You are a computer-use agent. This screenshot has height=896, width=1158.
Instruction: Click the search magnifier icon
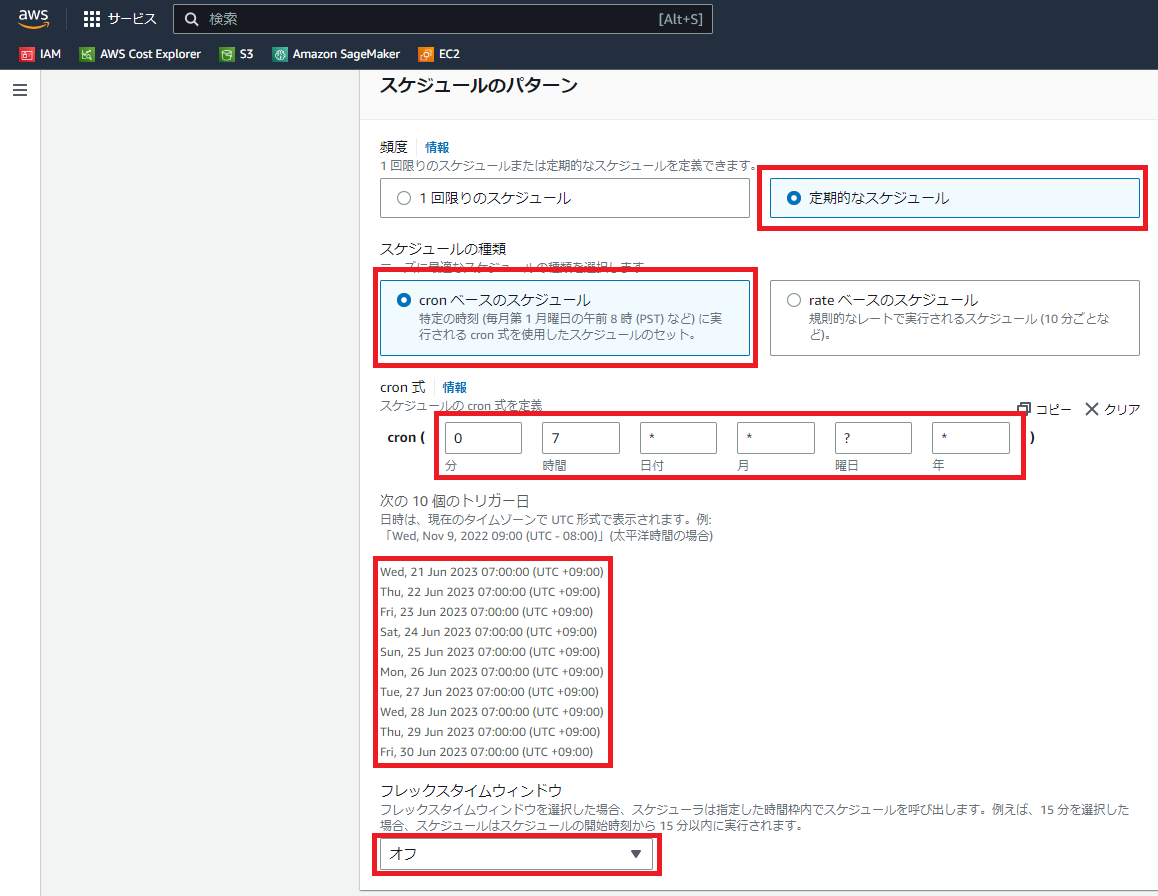[x=190, y=18]
